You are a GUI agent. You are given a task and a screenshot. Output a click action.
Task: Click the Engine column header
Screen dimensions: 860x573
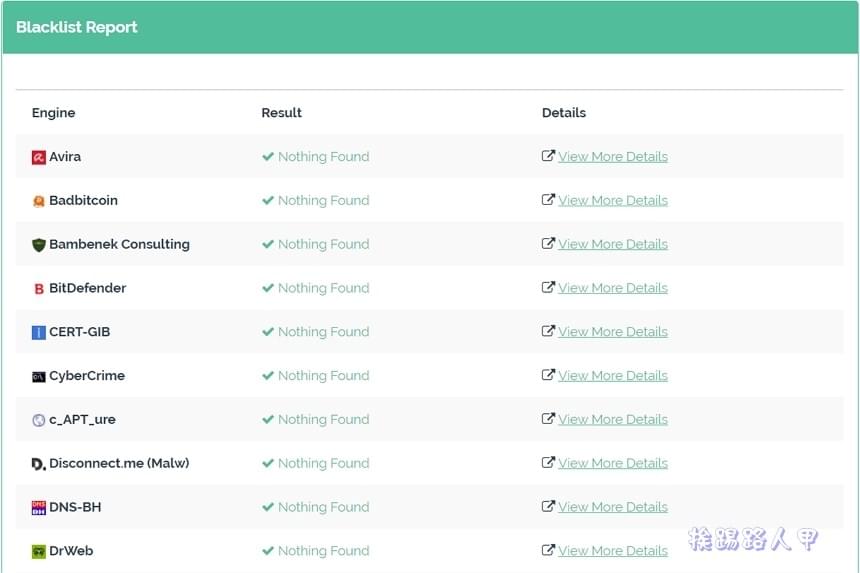point(54,113)
